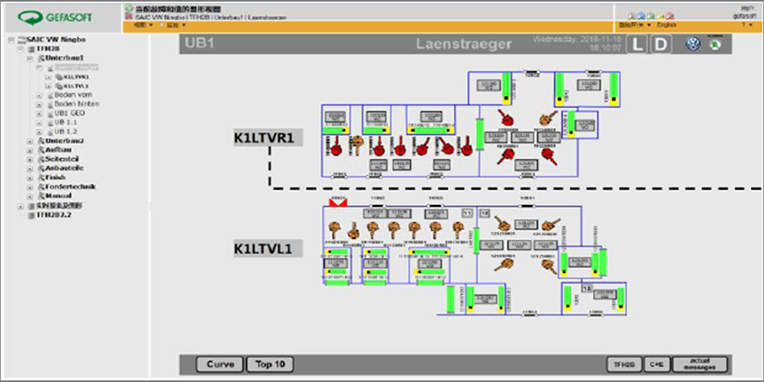Click the Top 10 button

coord(270,364)
